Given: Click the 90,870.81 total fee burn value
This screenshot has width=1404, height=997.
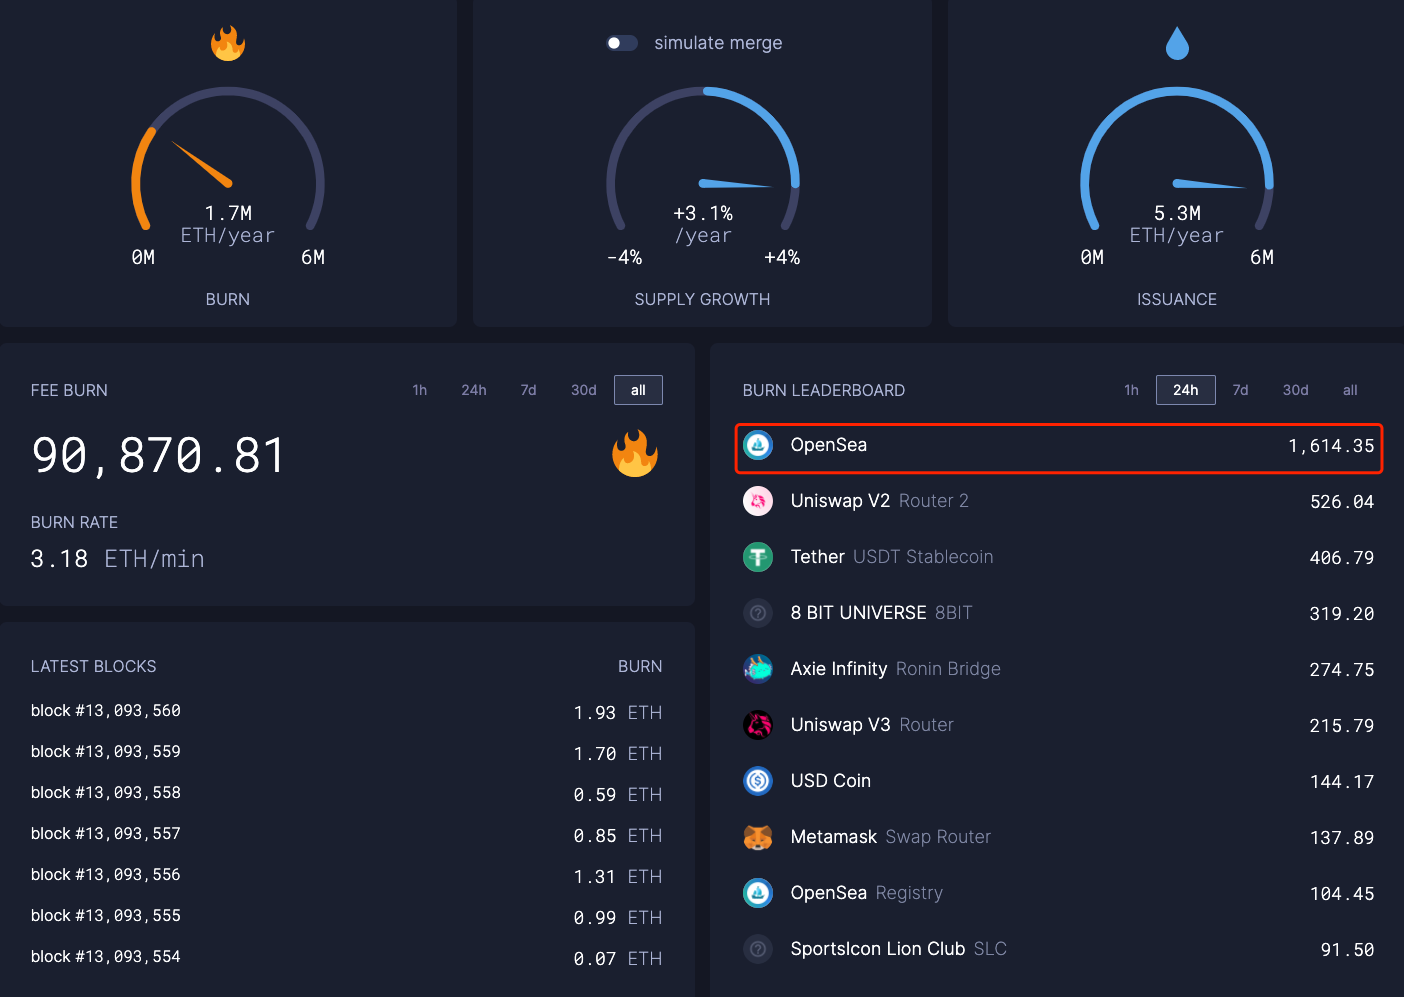Looking at the screenshot, I should point(159,456).
